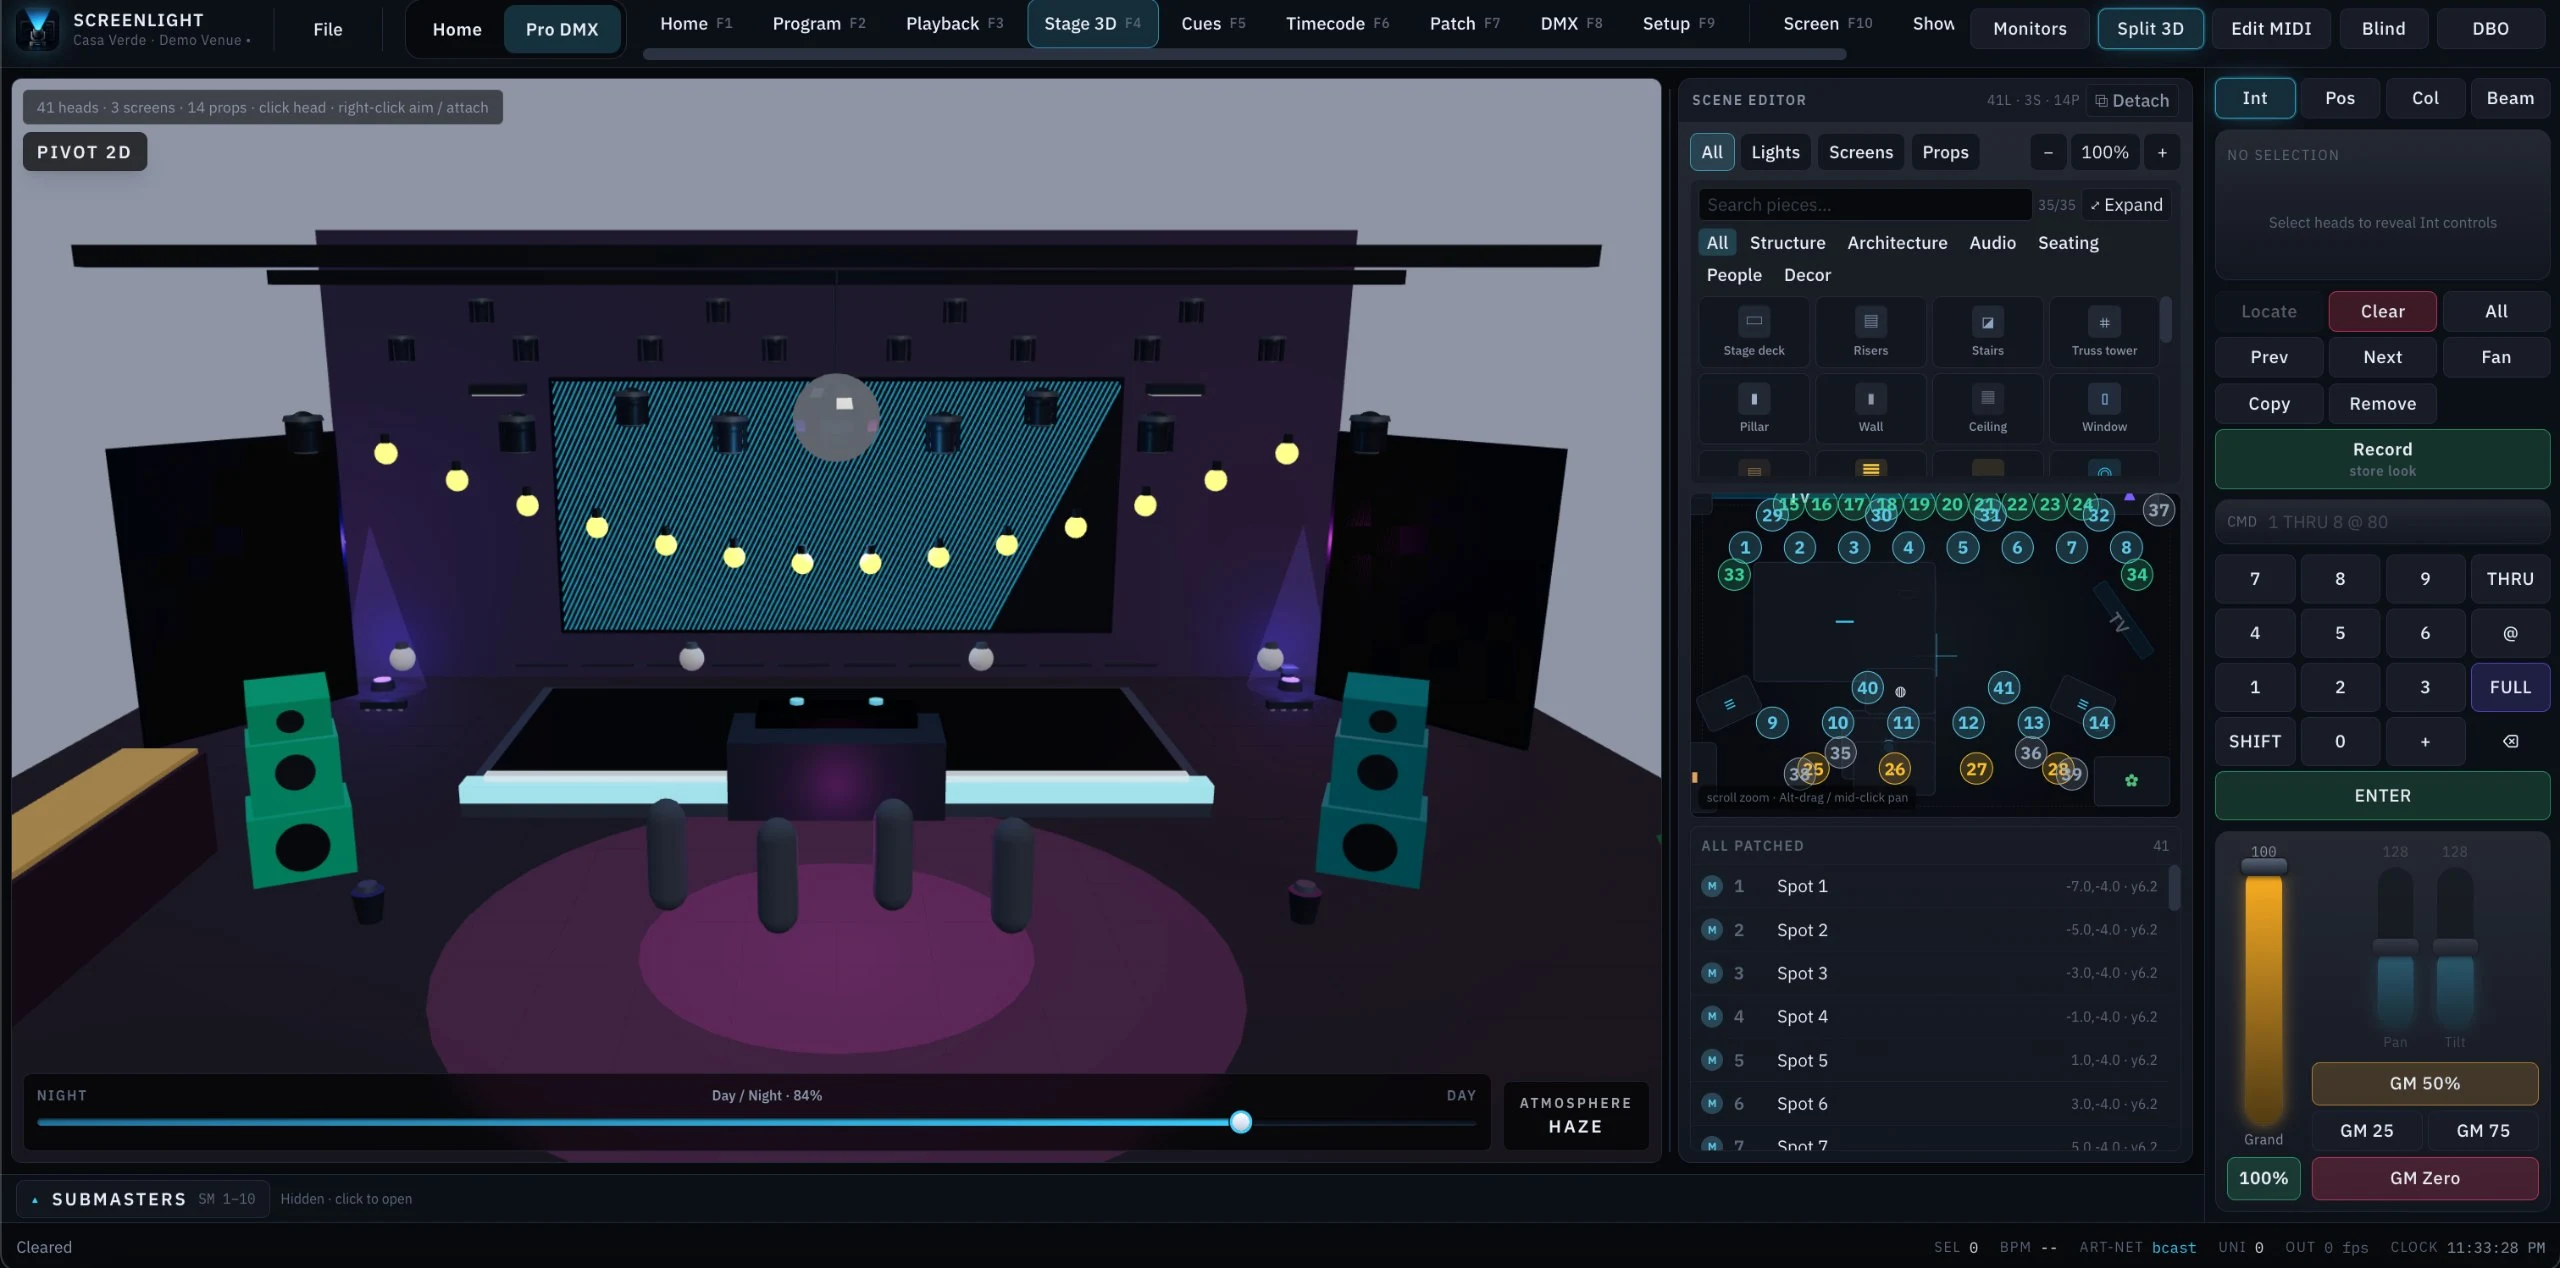2560x1268 pixels.
Task: Click the CMD command line field
Action: (2382, 522)
